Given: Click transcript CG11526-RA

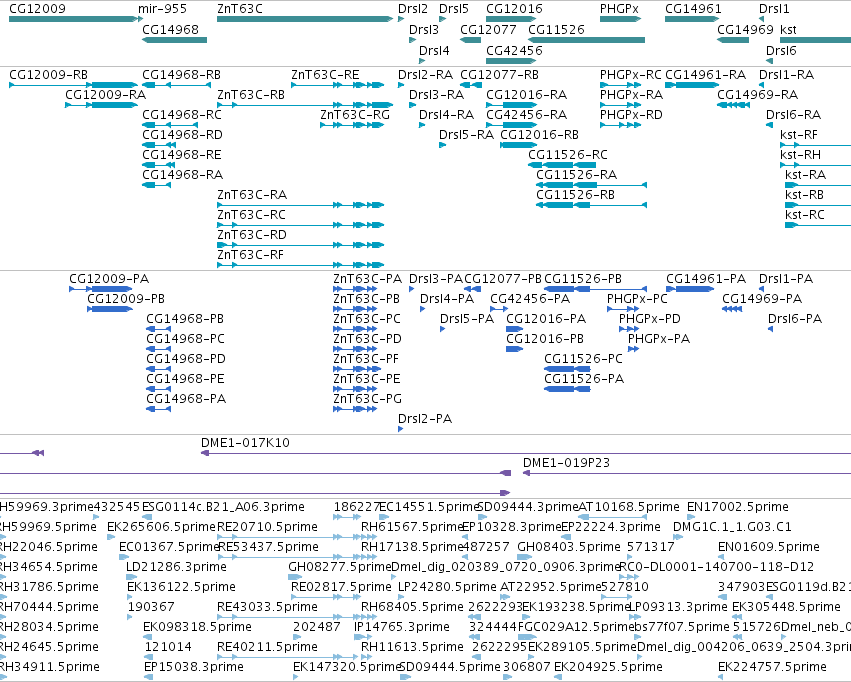Looking at the screenshot, I should pos(592,185).
